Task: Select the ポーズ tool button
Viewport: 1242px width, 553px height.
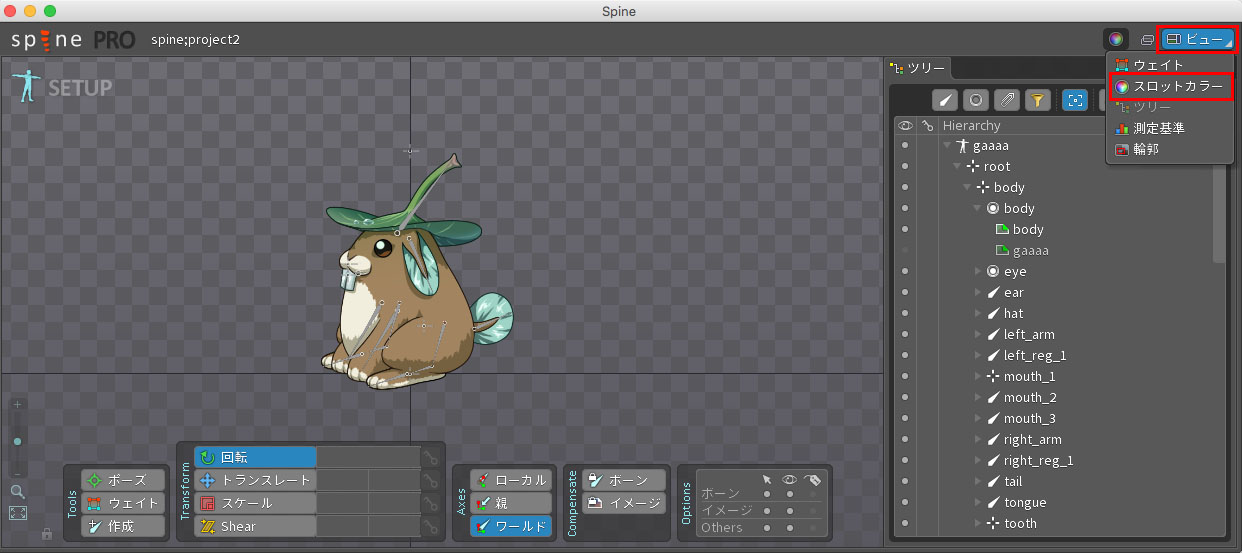Action: 123,480
